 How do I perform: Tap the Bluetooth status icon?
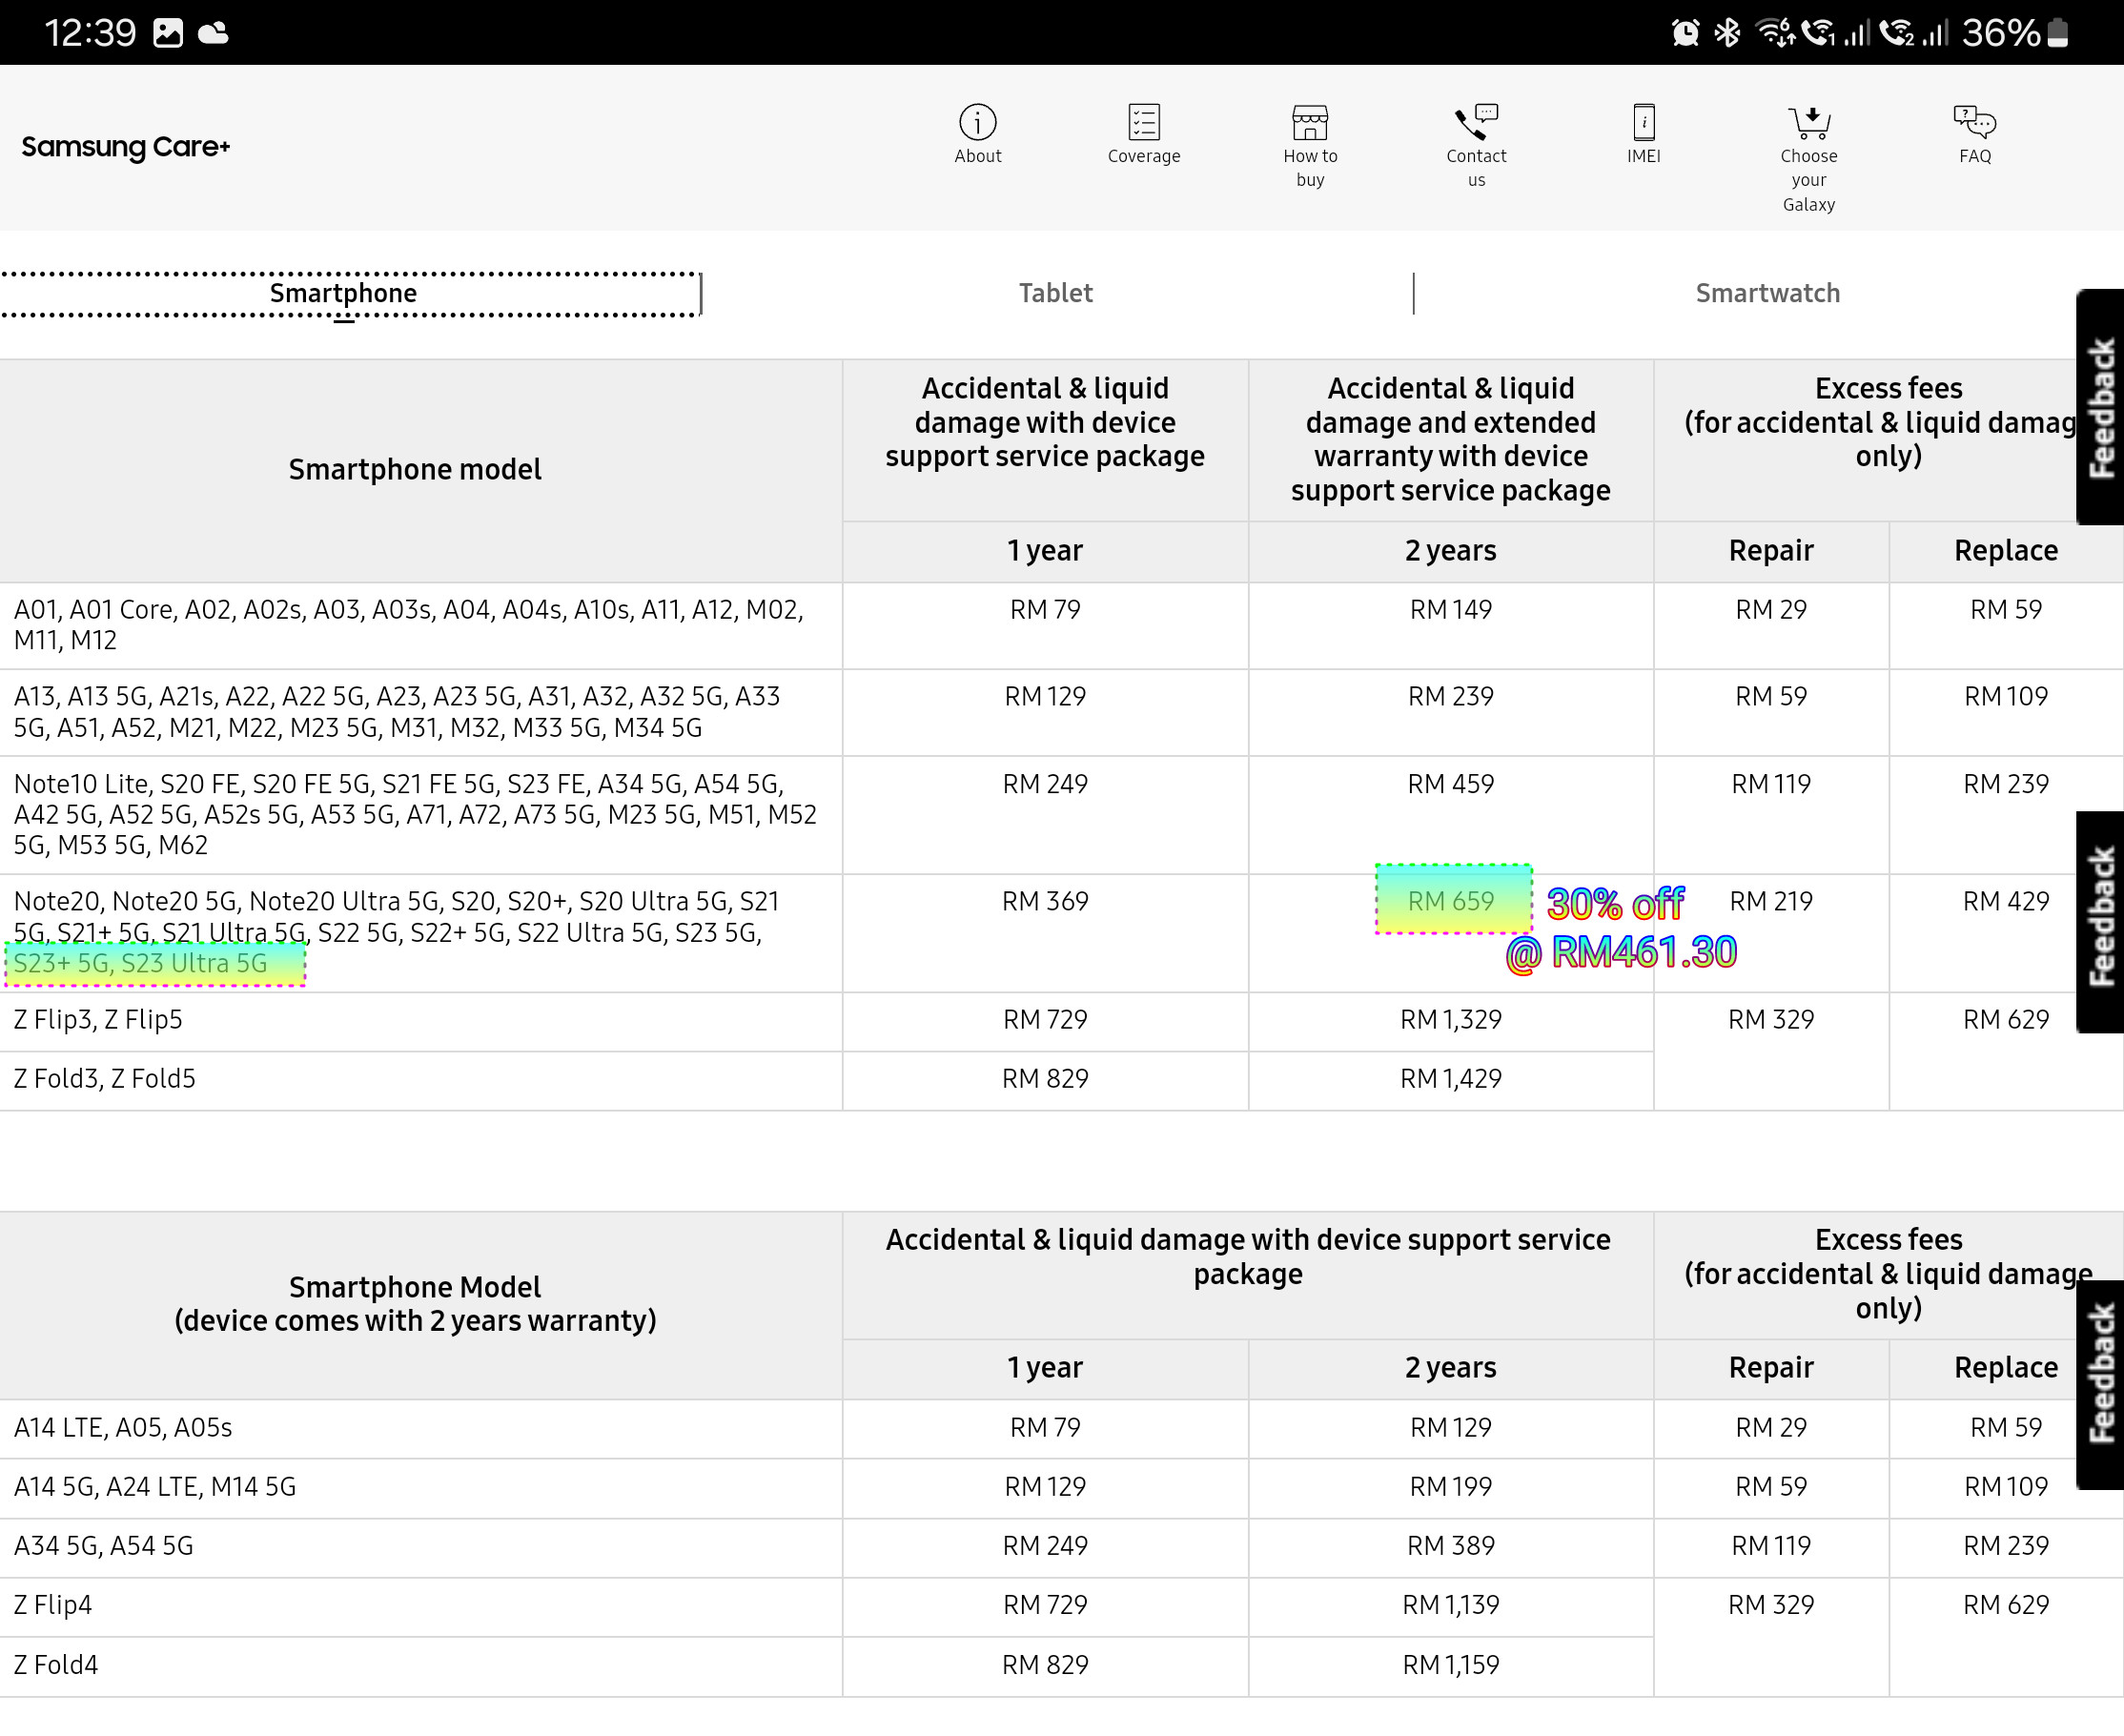pyautogui.click(x=1727, y=33)
